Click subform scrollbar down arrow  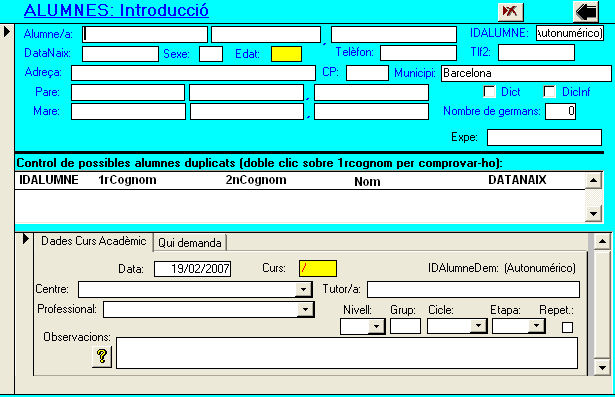pos(602,368)
